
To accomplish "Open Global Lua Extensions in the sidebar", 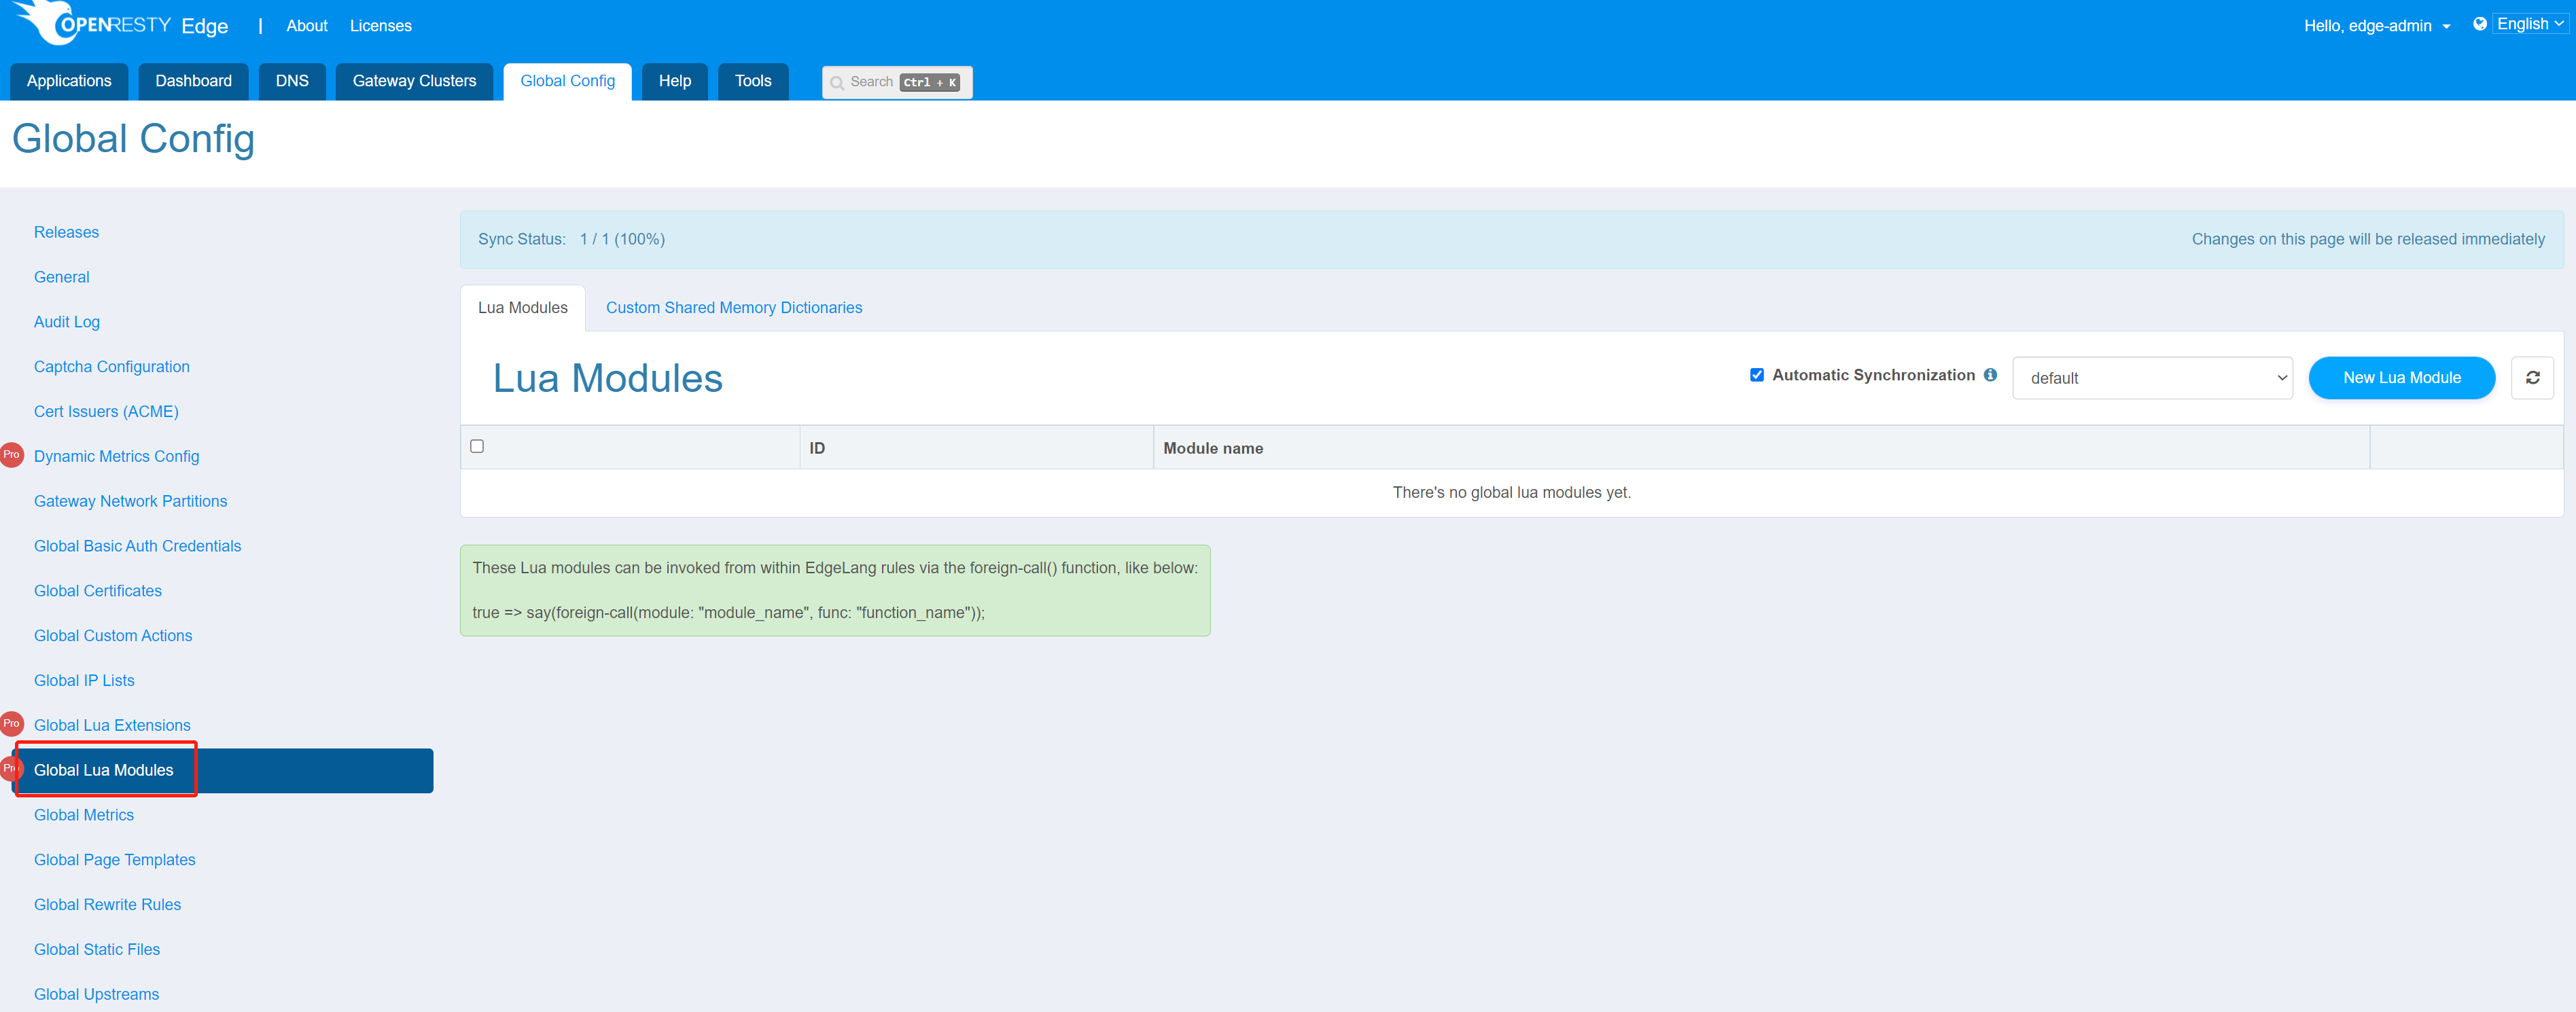I will 112,726.
